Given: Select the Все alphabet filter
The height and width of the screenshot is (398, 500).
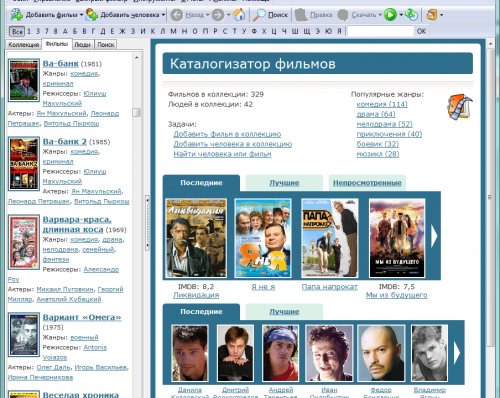Looking at the screenshot, I should pos(17,31).
